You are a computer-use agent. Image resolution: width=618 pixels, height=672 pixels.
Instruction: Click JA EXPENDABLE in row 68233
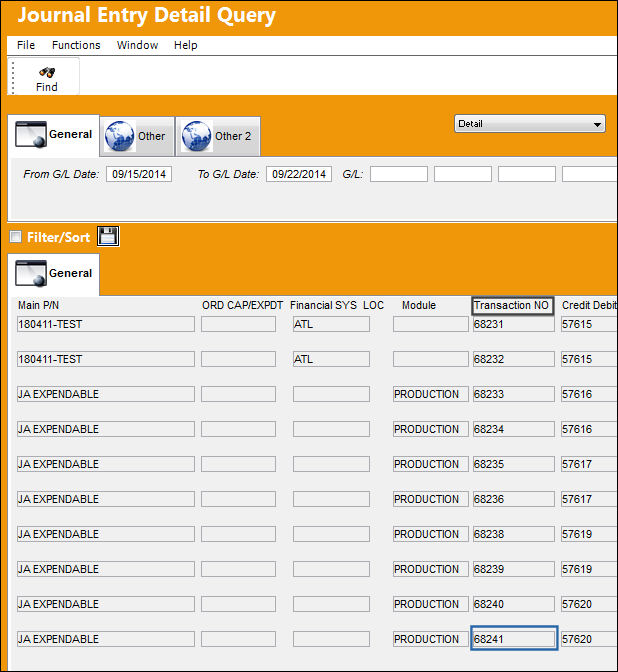pos(105,394)
